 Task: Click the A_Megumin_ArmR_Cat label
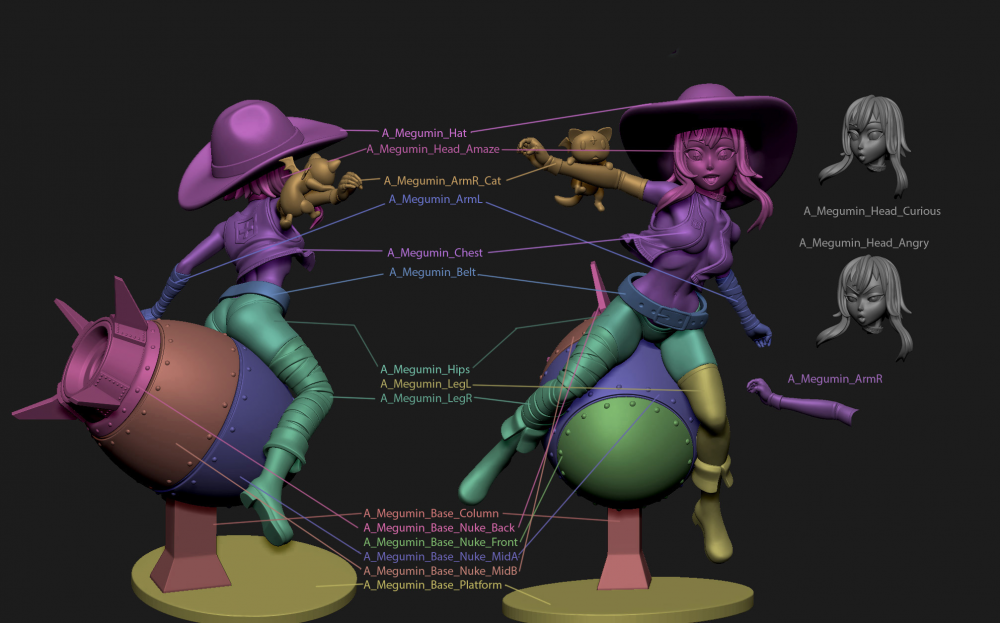click(442, 180)
